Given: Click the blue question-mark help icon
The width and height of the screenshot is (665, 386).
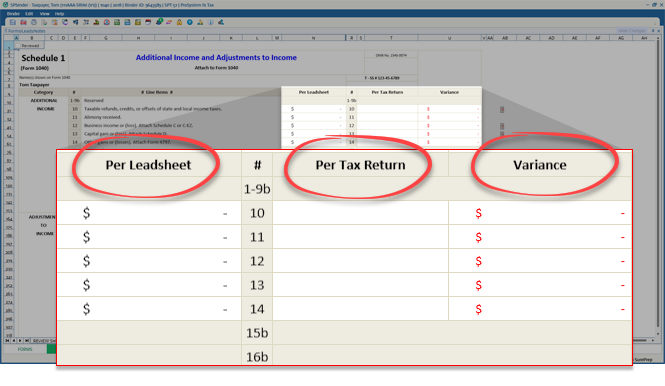Looking at the screenshot, I should coord(190,22).
